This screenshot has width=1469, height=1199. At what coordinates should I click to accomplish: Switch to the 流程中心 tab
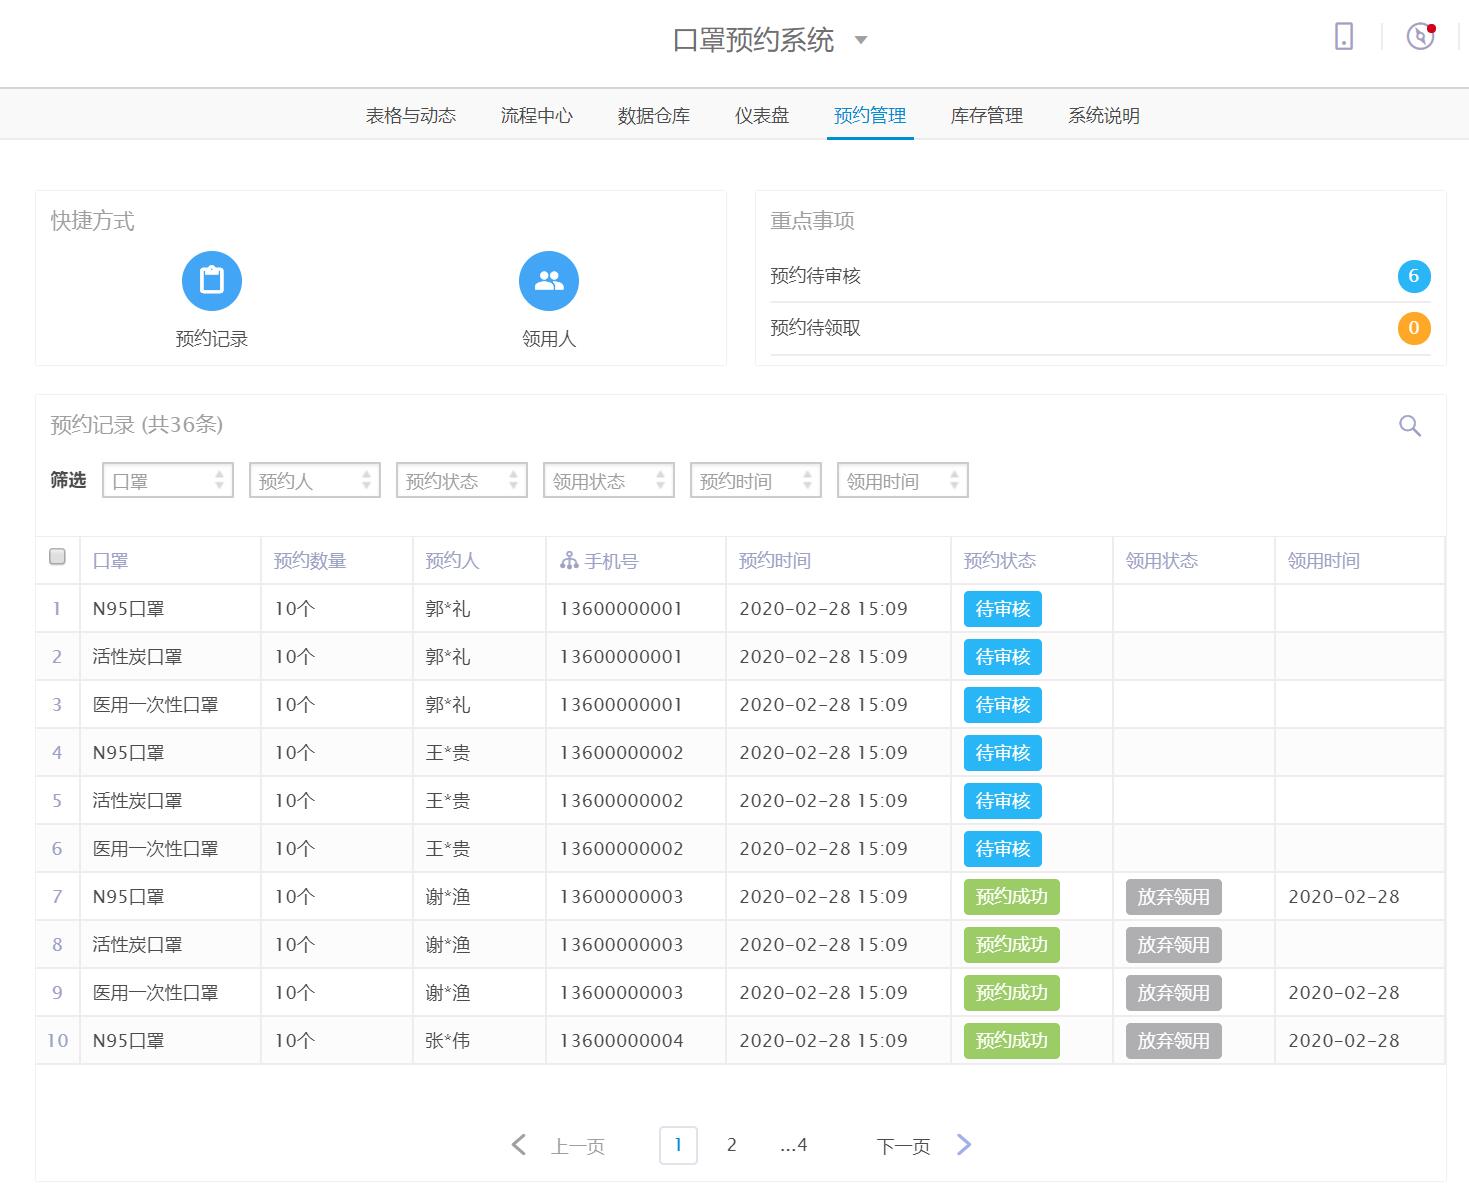coord(537,116)
